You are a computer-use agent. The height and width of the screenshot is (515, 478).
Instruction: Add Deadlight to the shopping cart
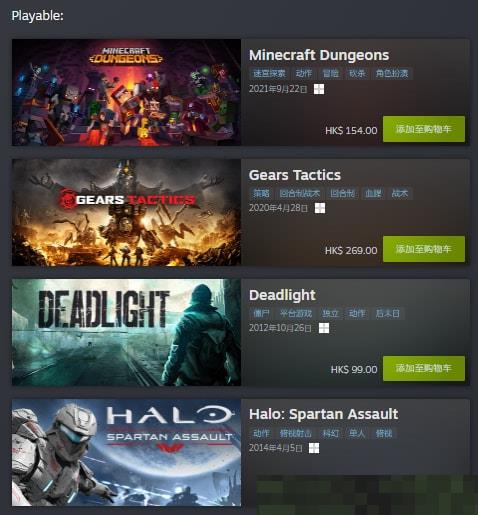[x=424, y=368]
